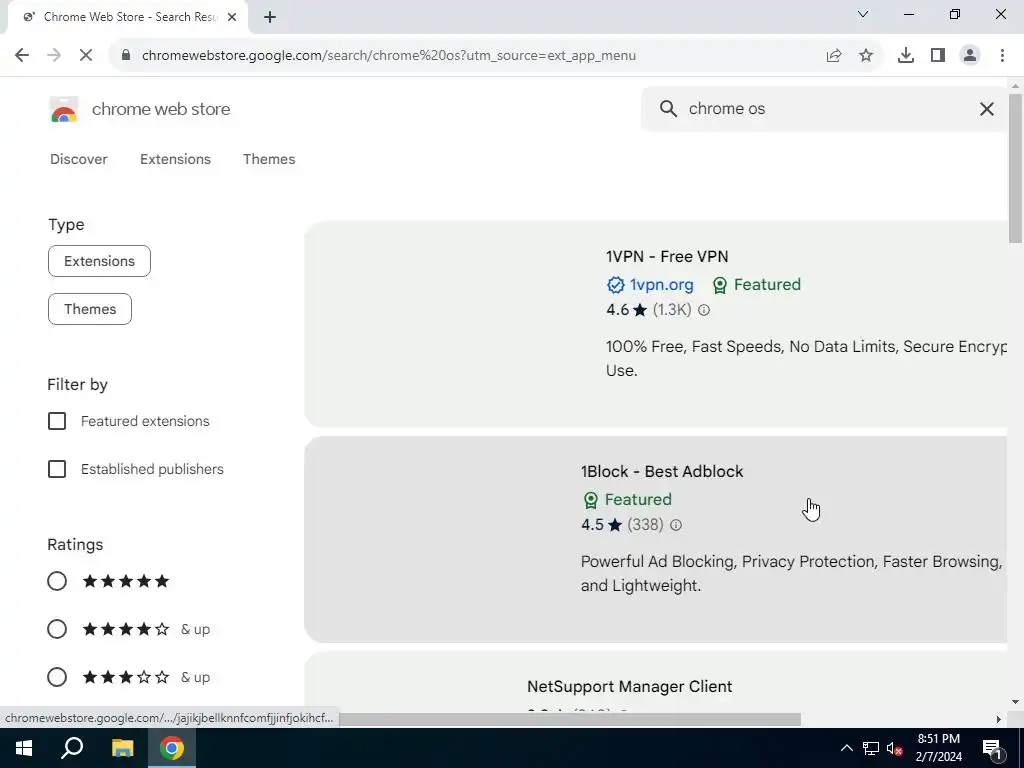Click the 1Block description text

click(x=792, y=573)
